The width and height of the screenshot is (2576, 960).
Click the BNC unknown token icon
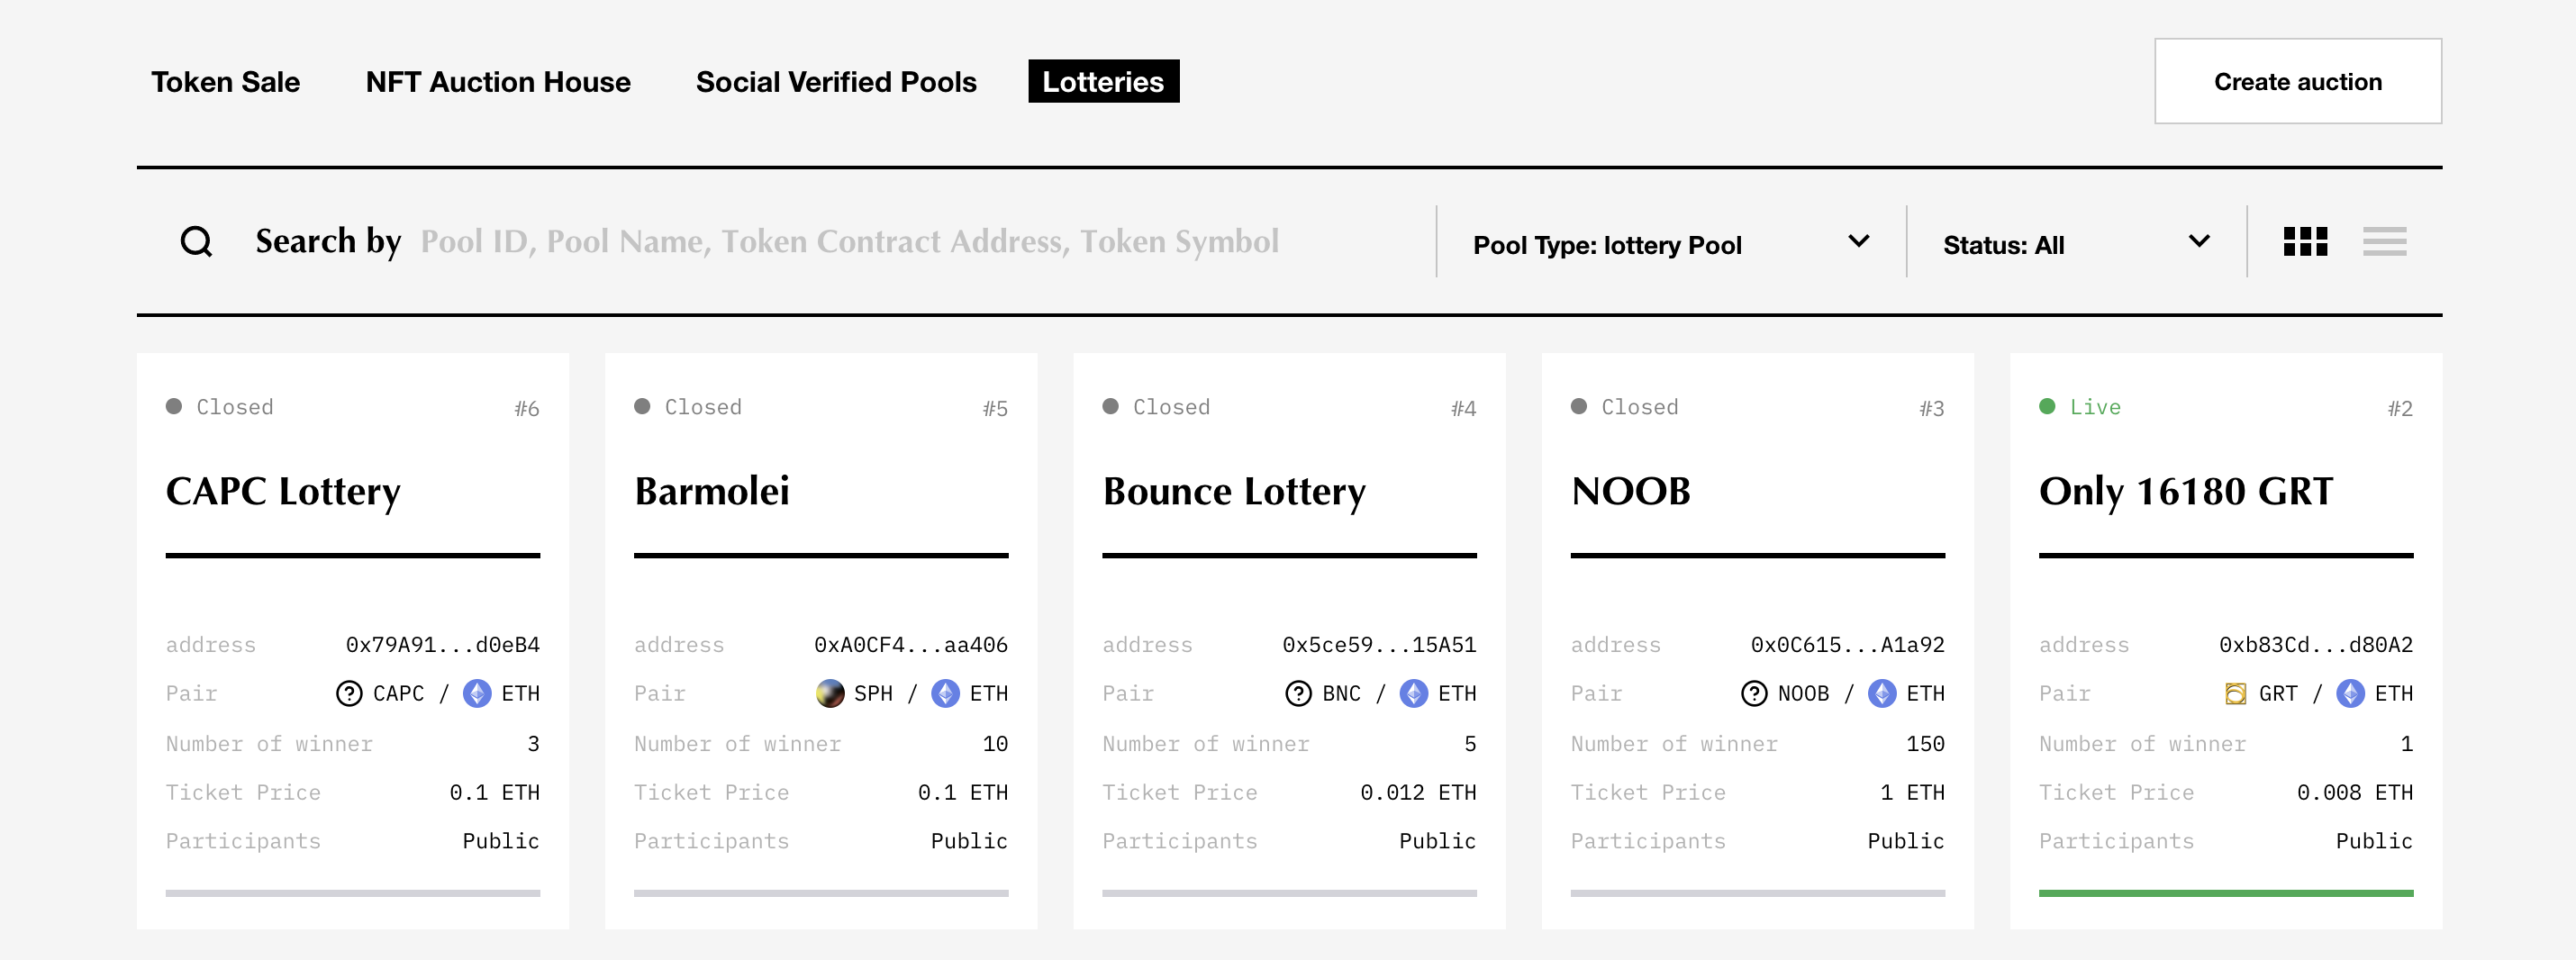[x=1298, y=693]
